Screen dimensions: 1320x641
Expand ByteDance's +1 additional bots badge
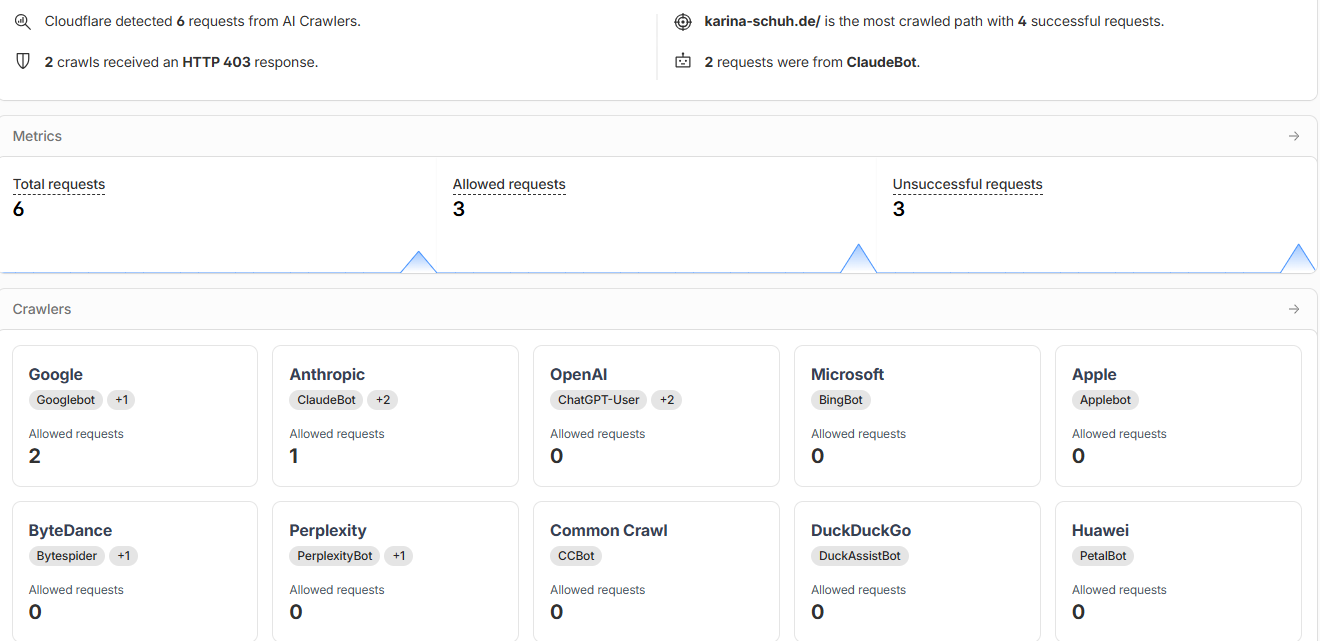tap(123, 556)
